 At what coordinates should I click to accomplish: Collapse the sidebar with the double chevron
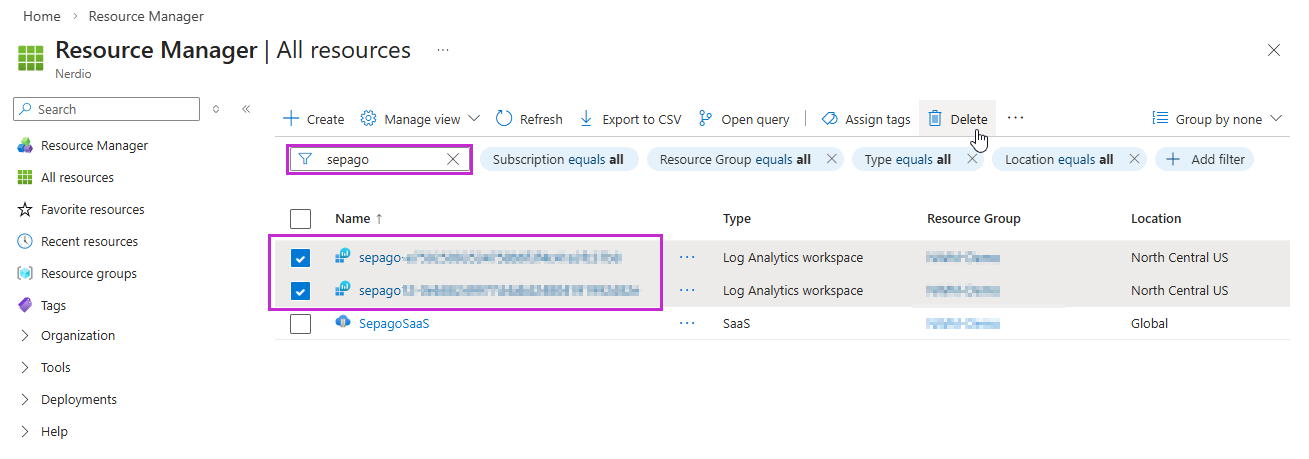tap(247, 109)
